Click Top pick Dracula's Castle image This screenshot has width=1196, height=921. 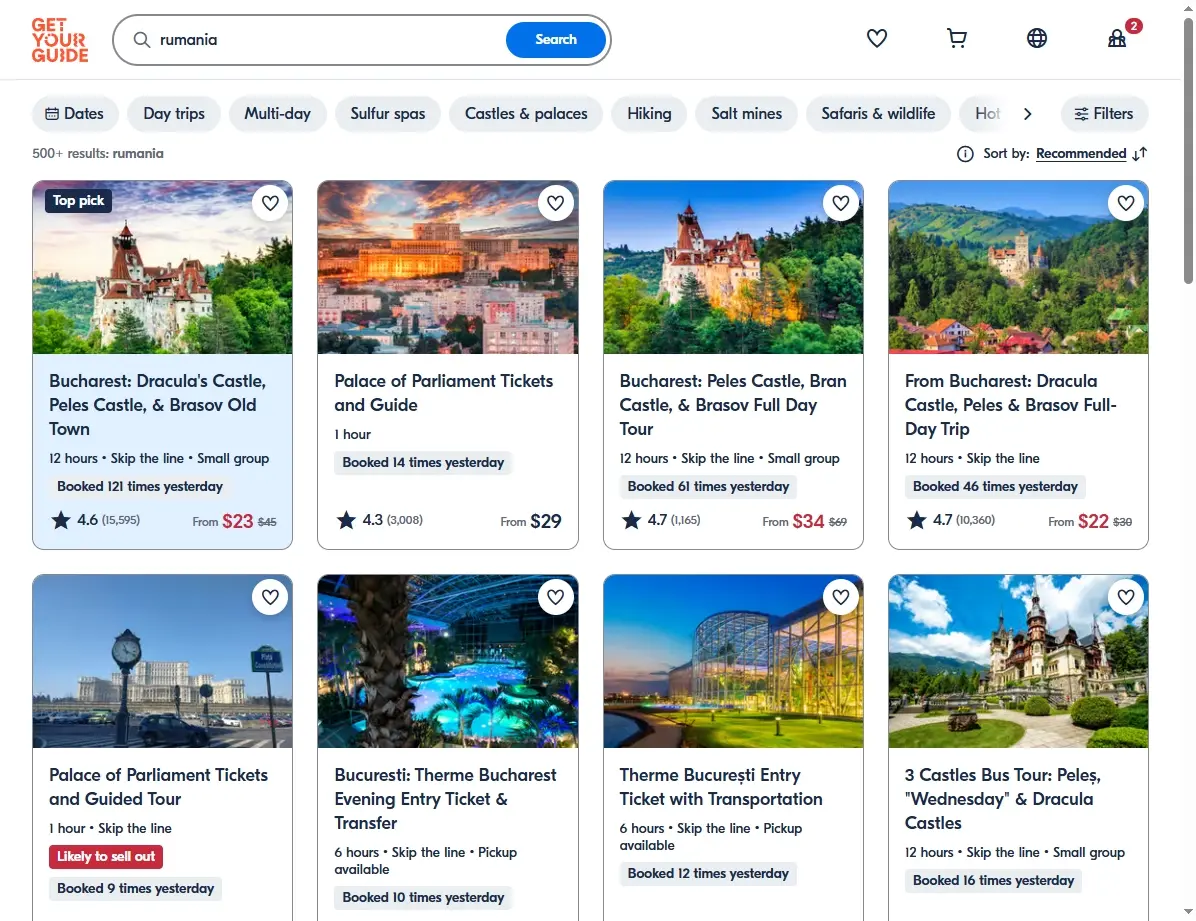pyautogui.click(x=162, y=267)
